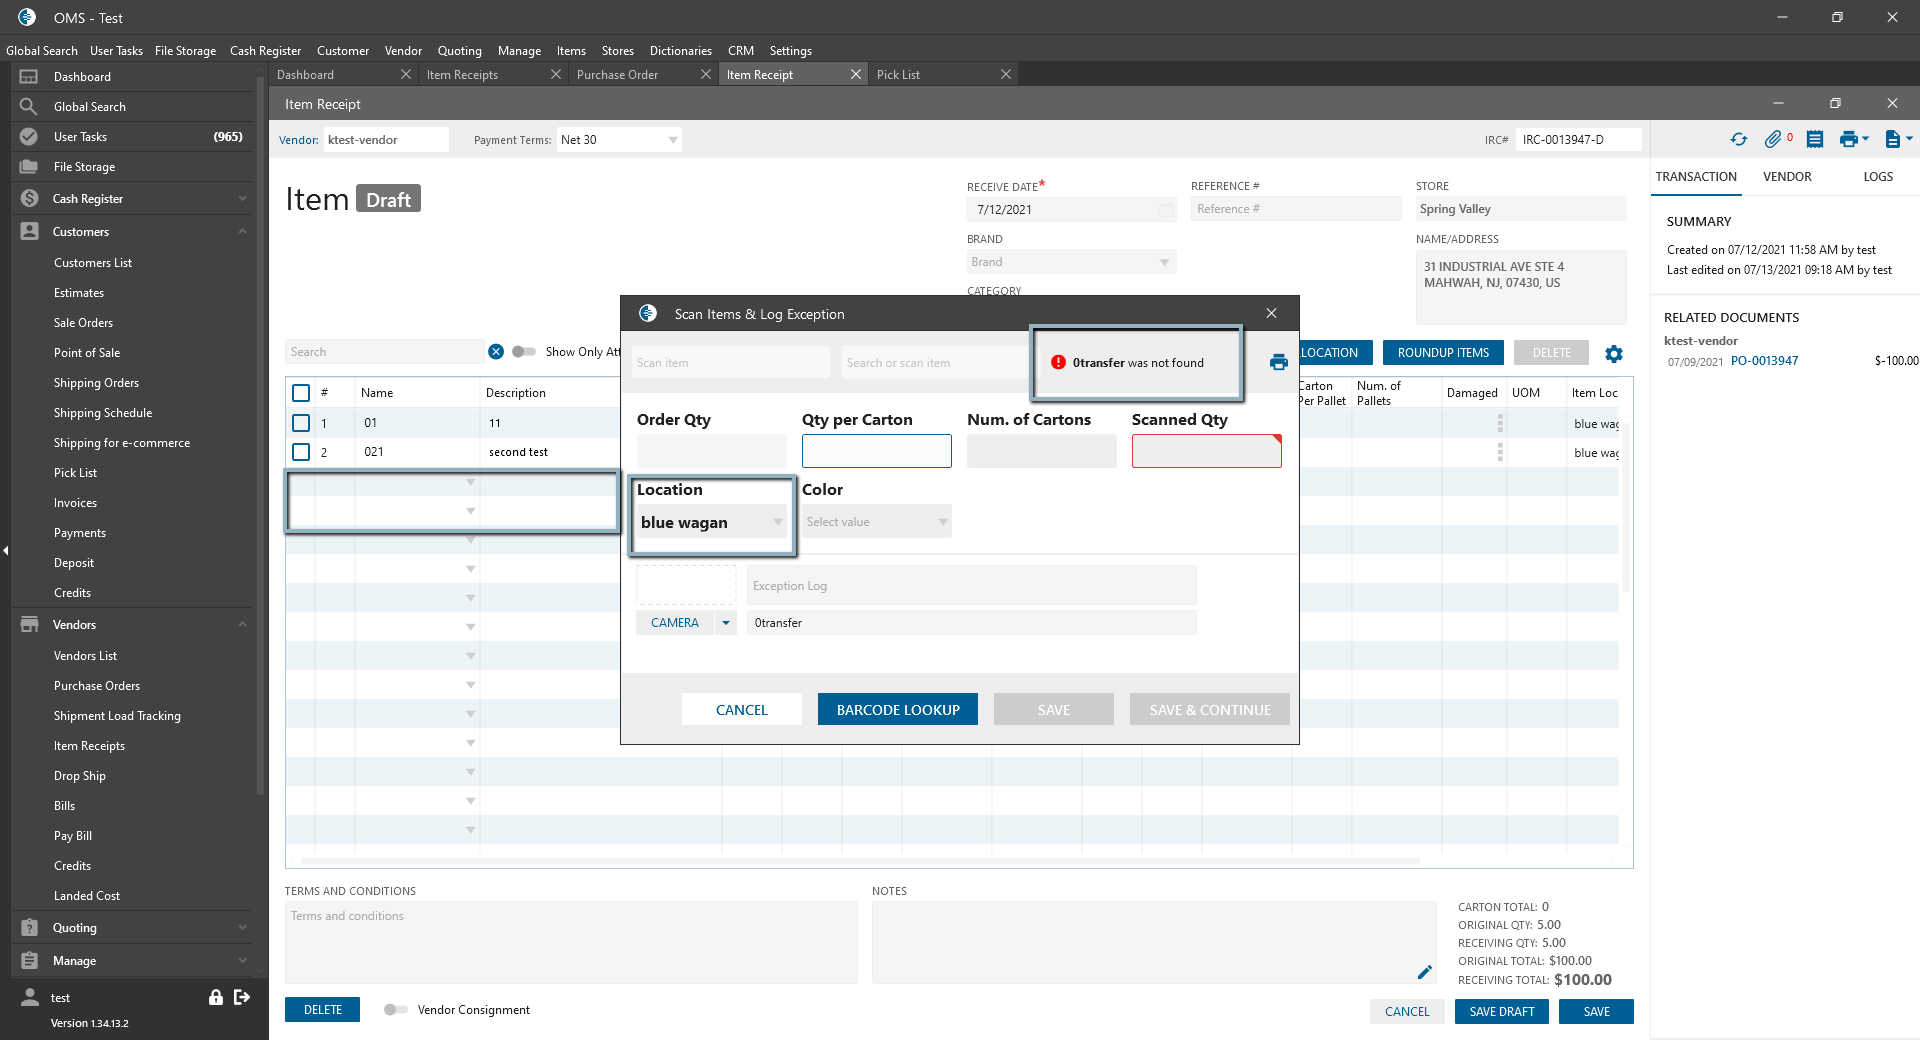
Task: Check the checkbox for row 2 item 021
Action: click(x=301, y=452)
